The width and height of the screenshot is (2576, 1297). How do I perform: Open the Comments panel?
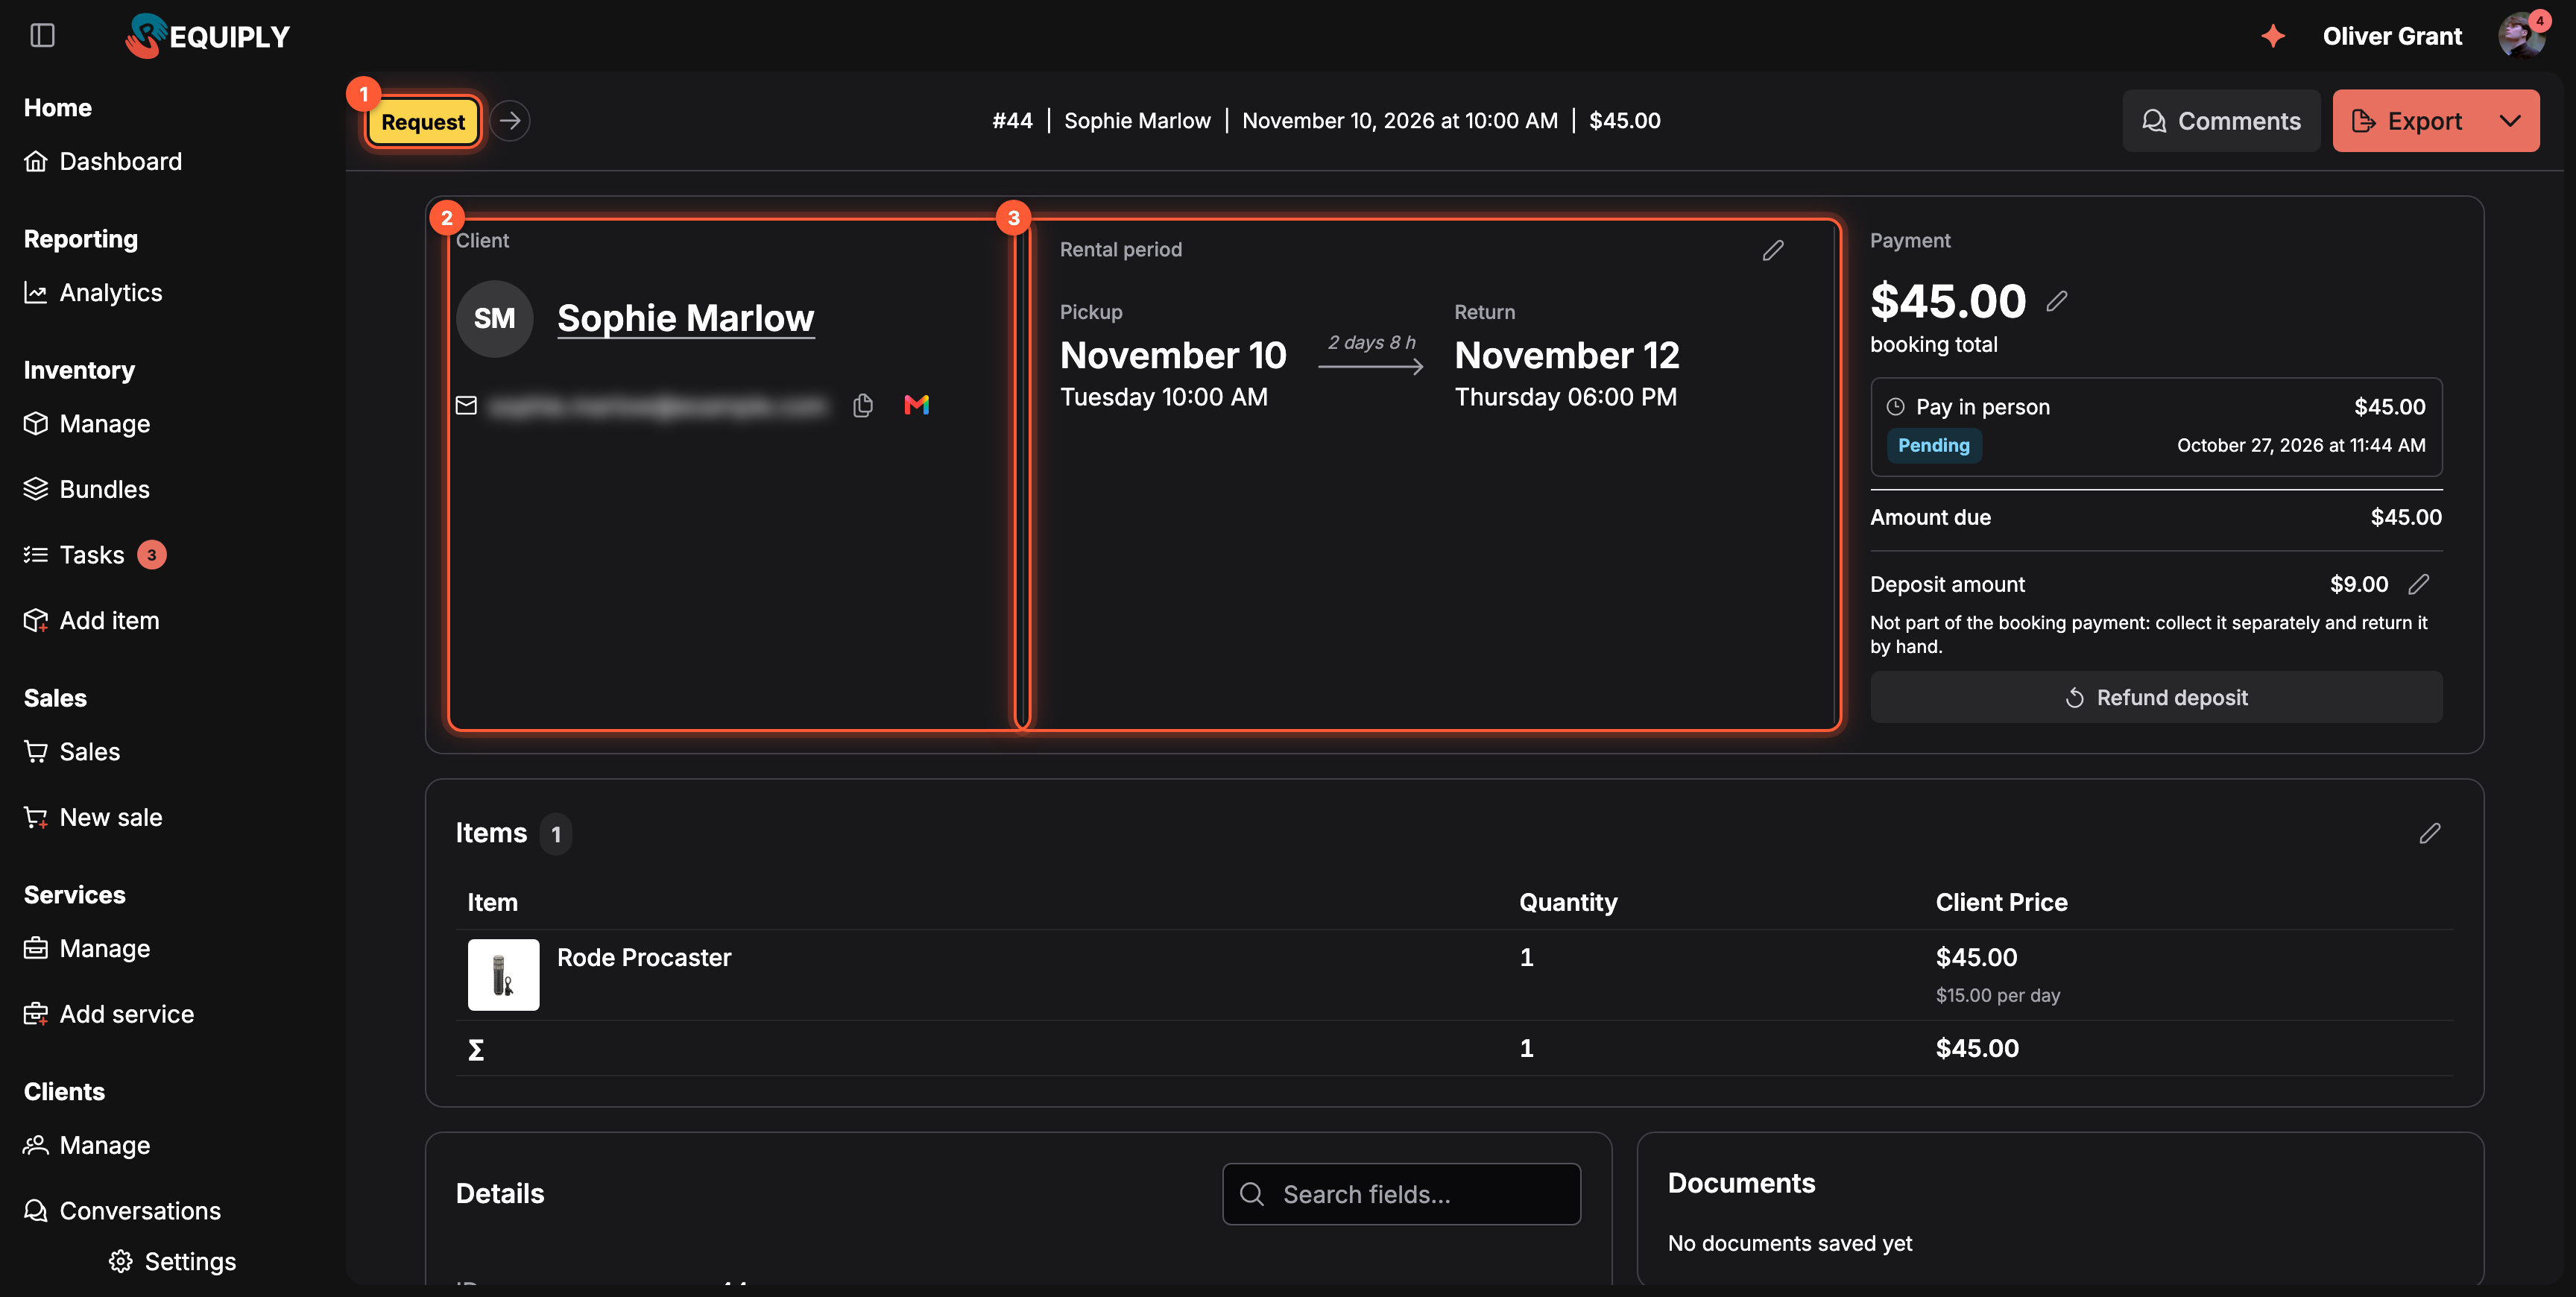(2221, 121)
